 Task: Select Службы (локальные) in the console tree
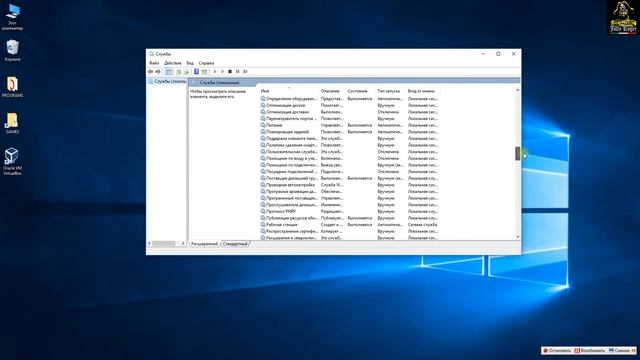[167, 82]
